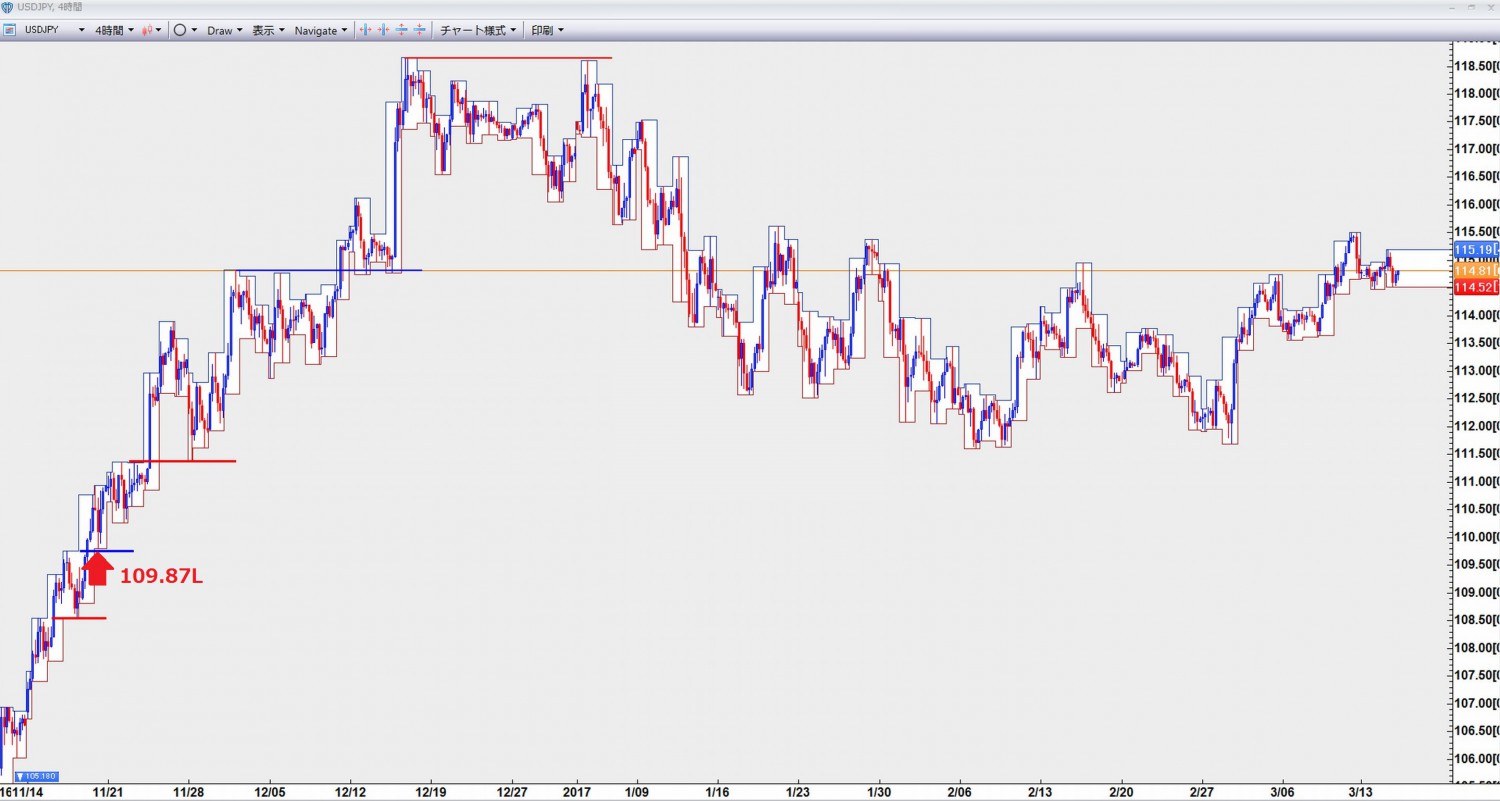Image resolution: width=1500 pixels, height=801 pixels.
Task: Click the 印刷 print button
Action: [x=547, y=30]
